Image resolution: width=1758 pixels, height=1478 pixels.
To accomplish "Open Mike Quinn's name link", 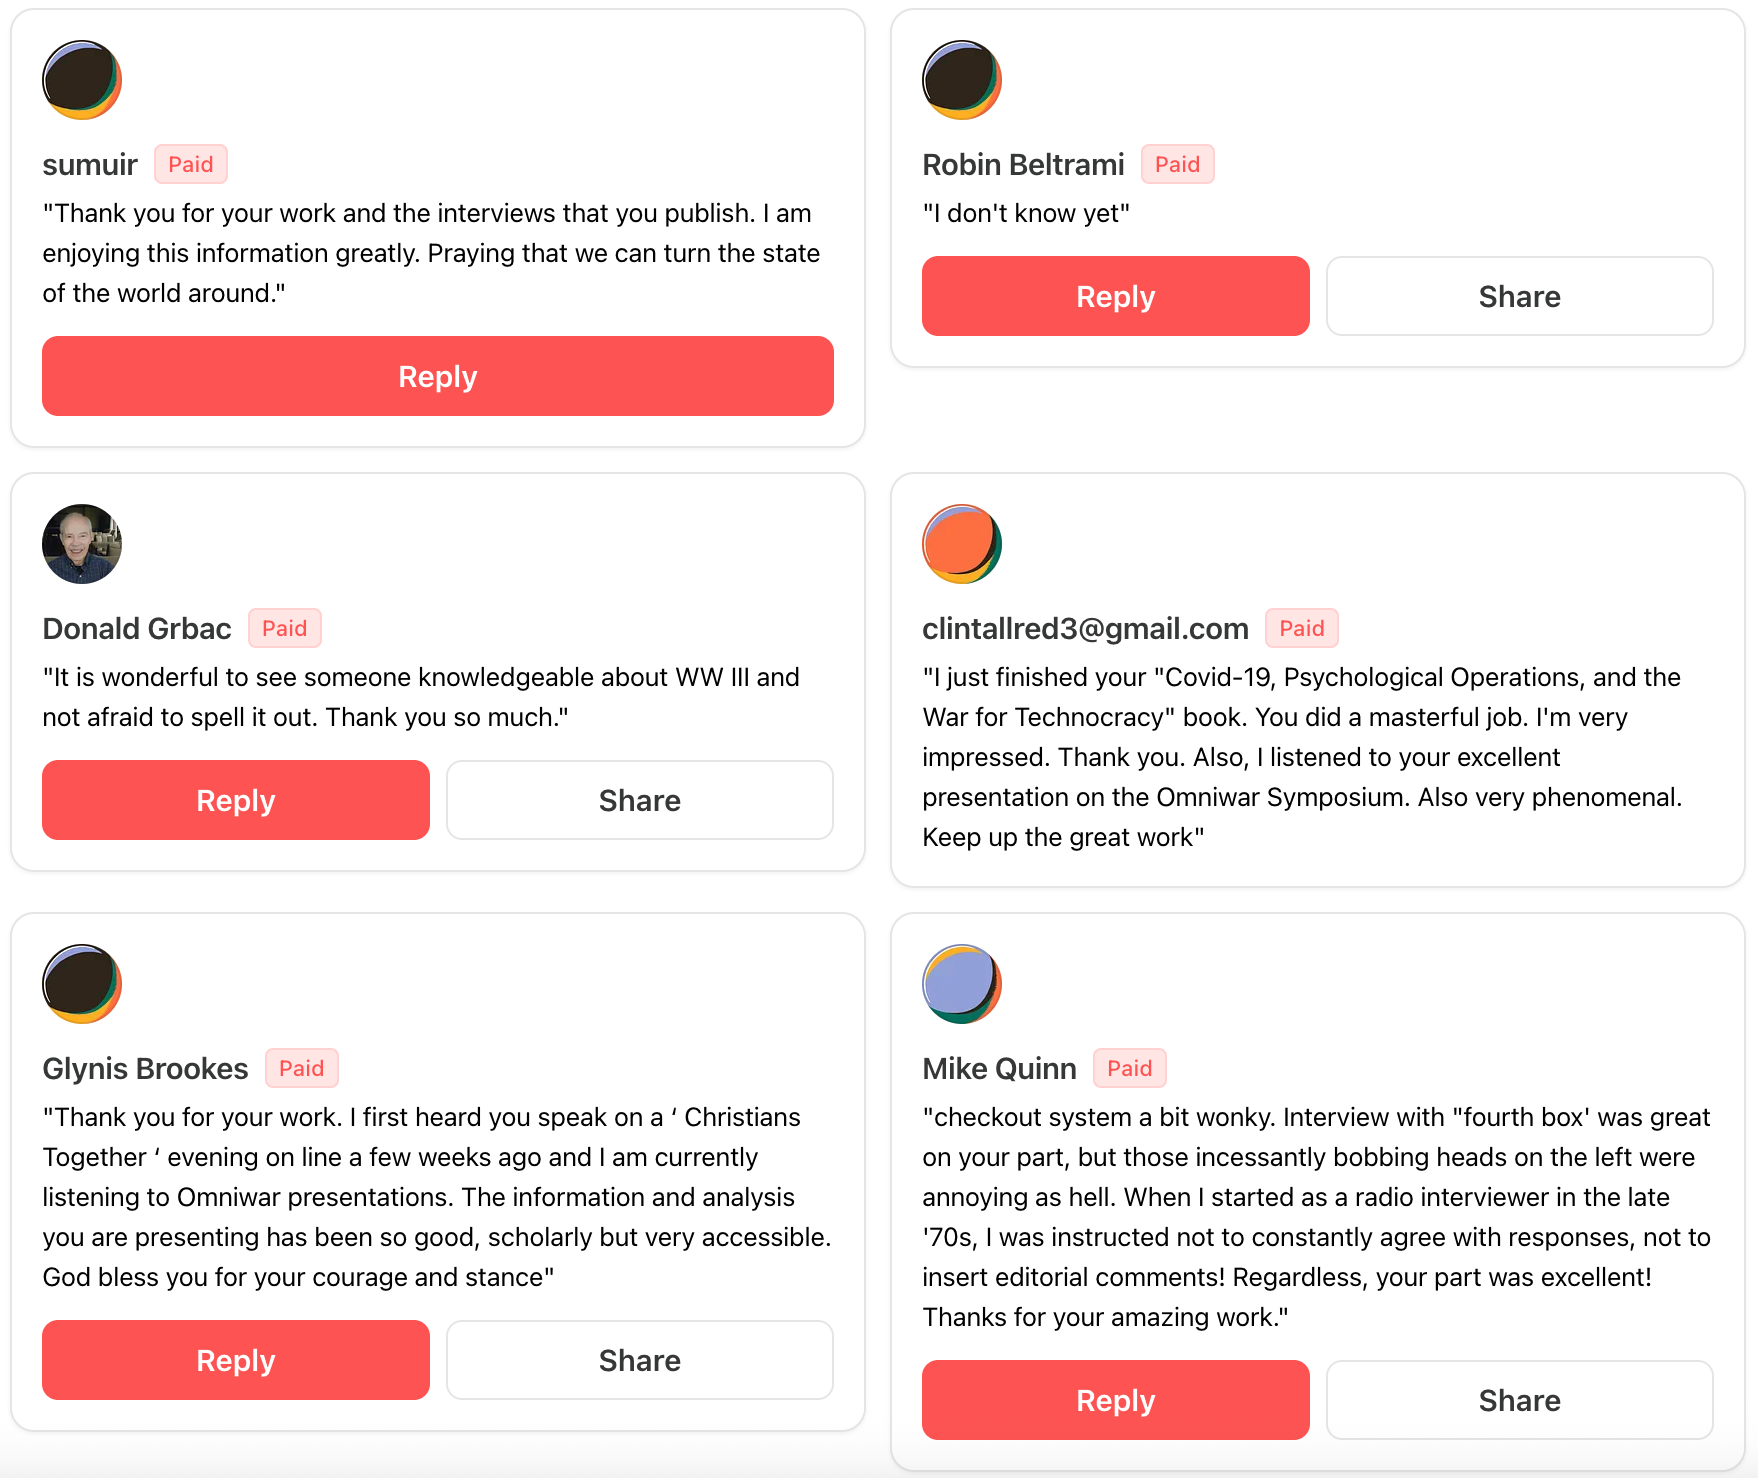I will point(999,1068).
